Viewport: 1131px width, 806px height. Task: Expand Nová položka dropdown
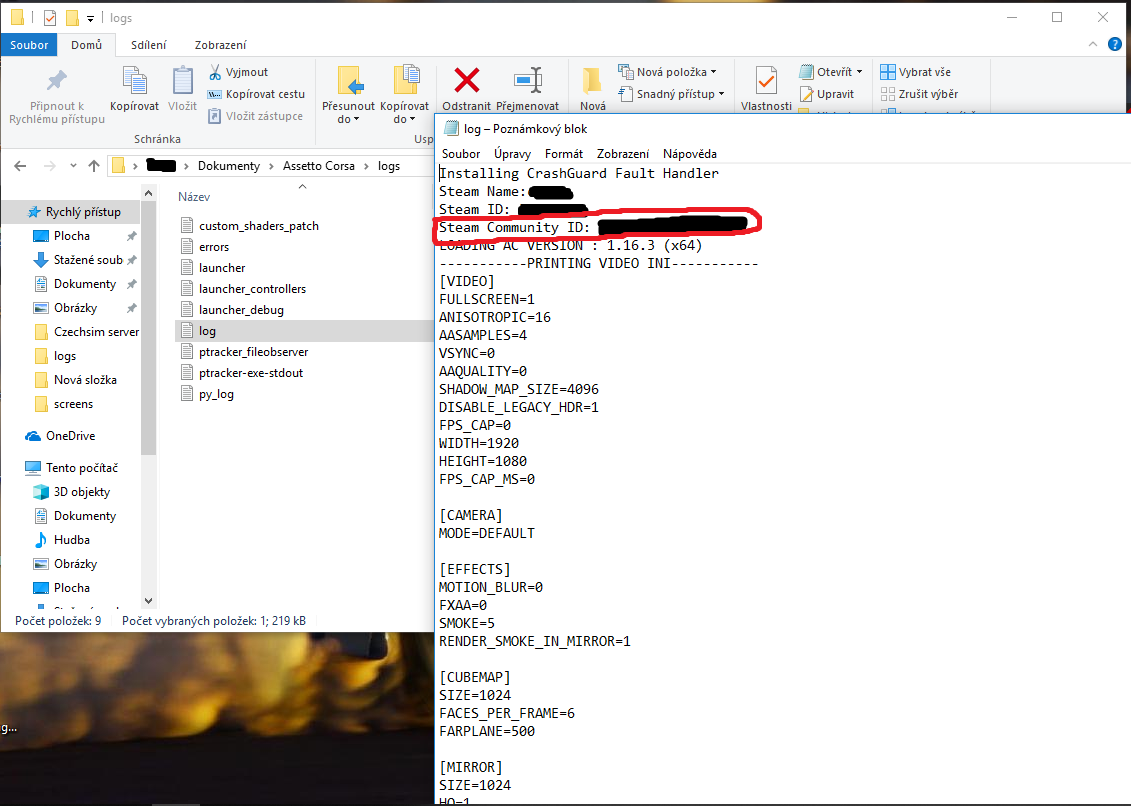click(x=713, y=72)
